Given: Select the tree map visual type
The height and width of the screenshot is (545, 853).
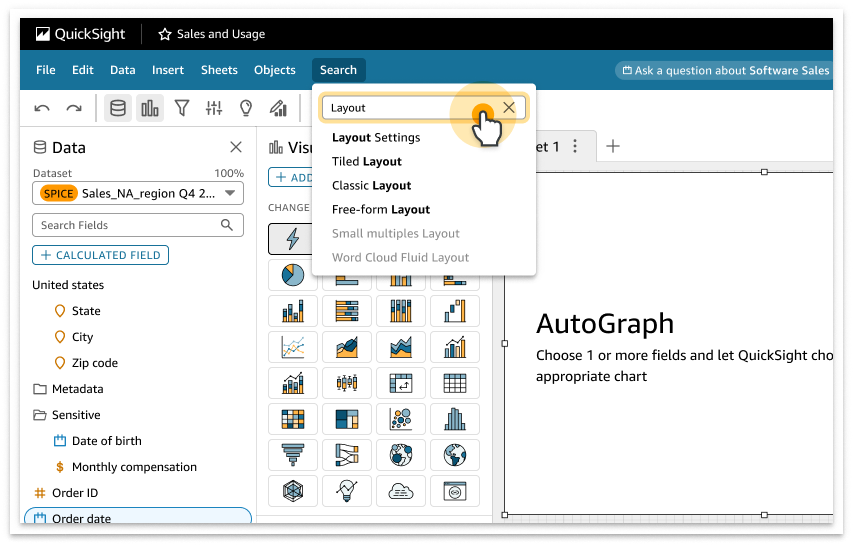Looking at the screenshot, I should click(x=347, y=419).
